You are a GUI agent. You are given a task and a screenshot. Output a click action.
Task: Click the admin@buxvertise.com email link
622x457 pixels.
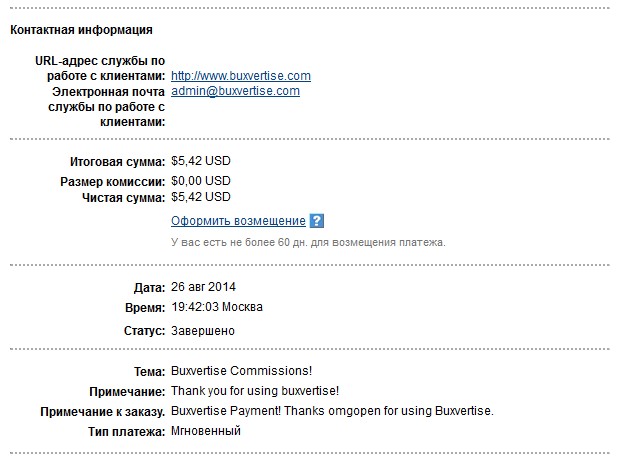coord(235,91)
